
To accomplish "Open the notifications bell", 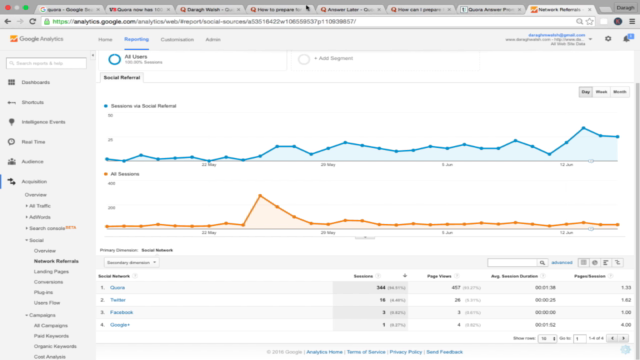I will [x=627, y=38].
